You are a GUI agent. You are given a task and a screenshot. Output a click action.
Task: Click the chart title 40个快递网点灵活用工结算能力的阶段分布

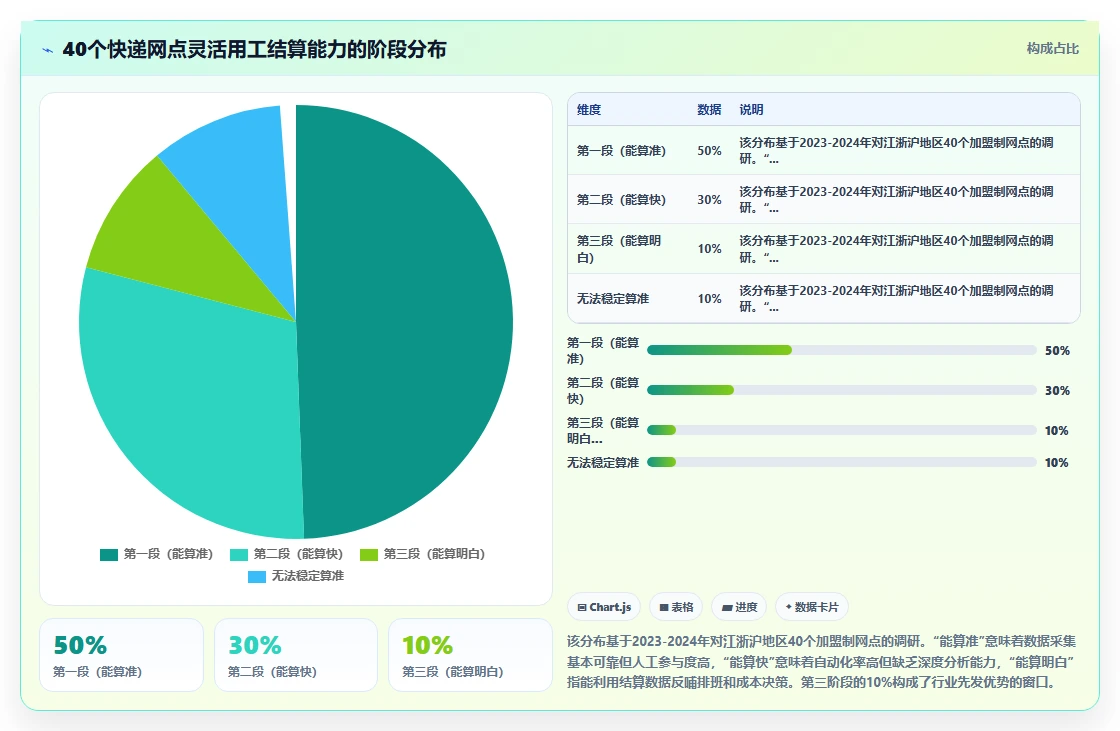coord(254,49)
